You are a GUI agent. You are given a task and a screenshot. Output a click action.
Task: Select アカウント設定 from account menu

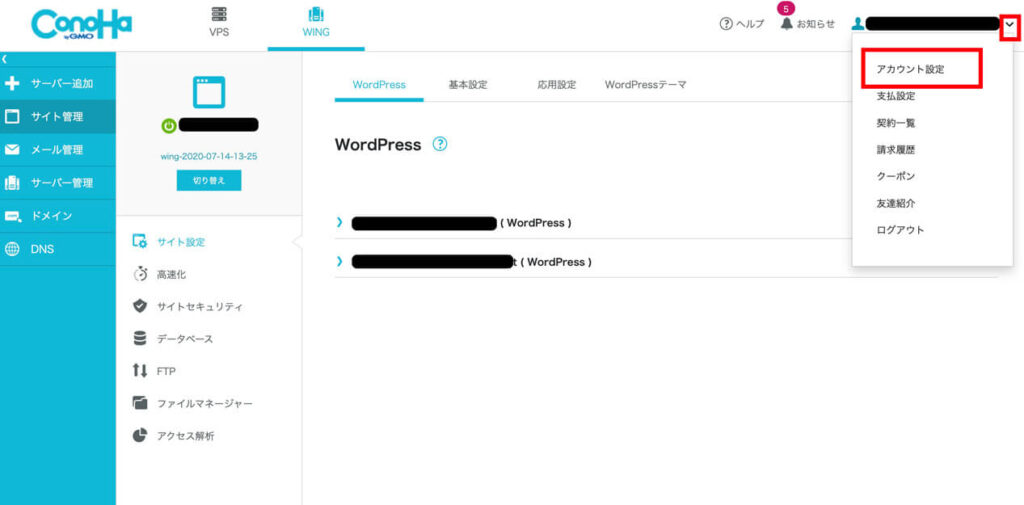click(910, 69)
